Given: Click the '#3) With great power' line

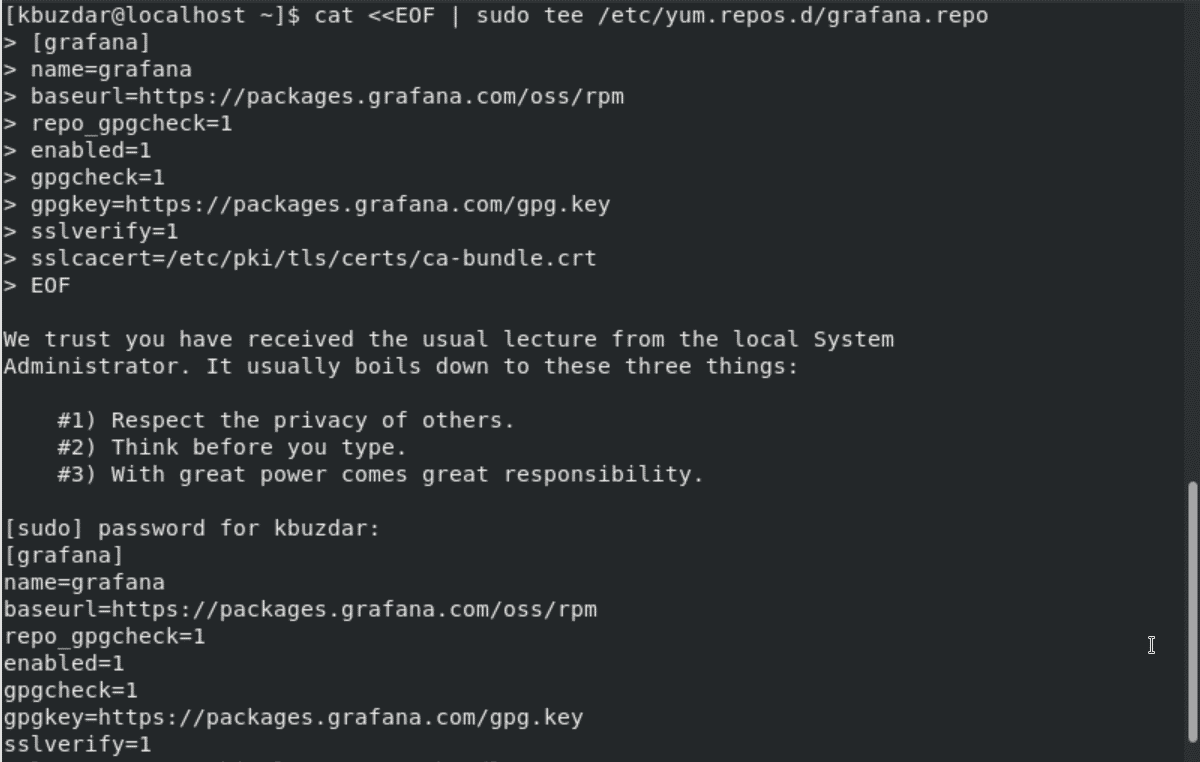Looking at the screenshot, I should point(380,474).
